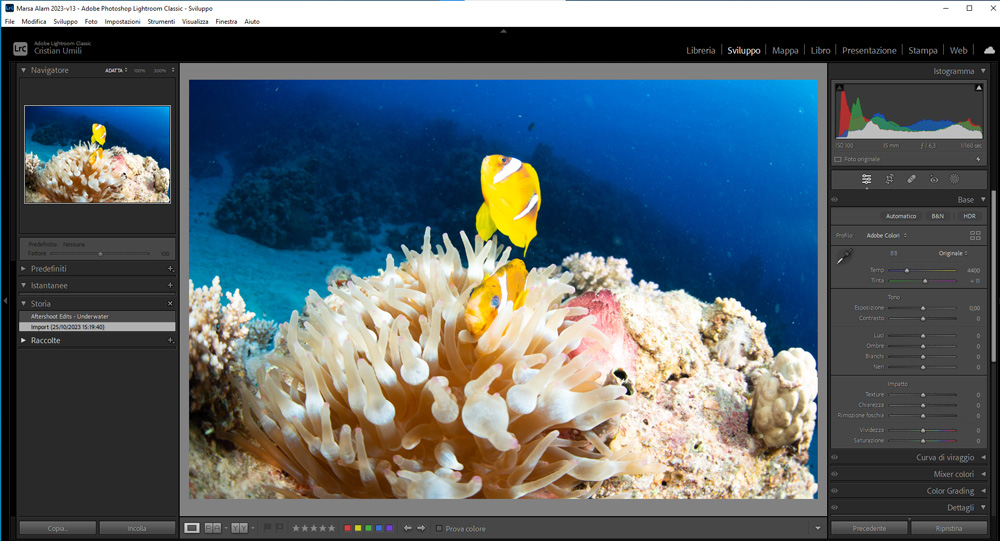Open the profile browser grid icon
Screen dimensions: 1000x541
[x=975, y=235]
